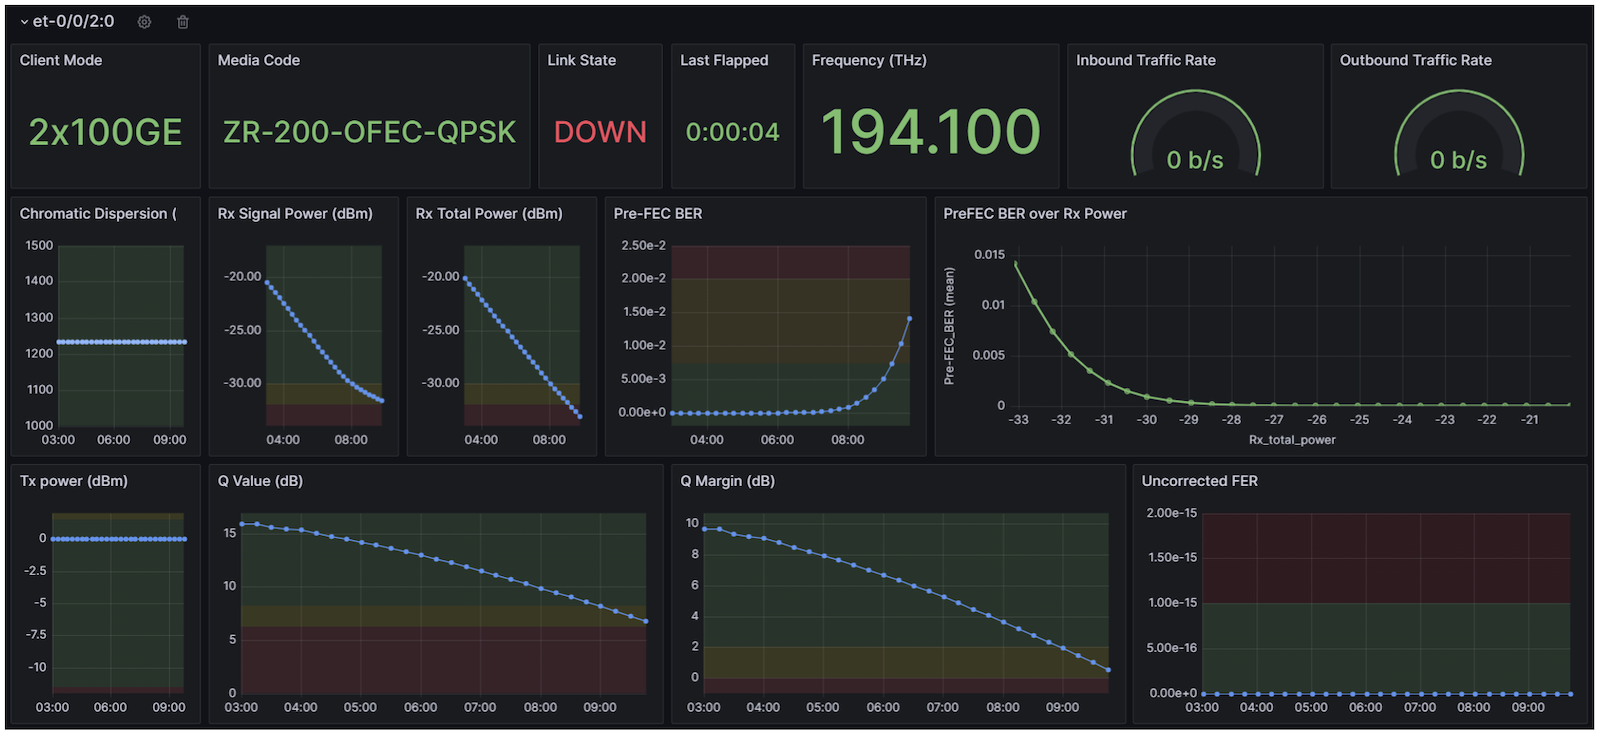This screenshot has width=1600, height=737.
Task: Open the Tx power (dBm) panel title
Action: tap(74, 481)
